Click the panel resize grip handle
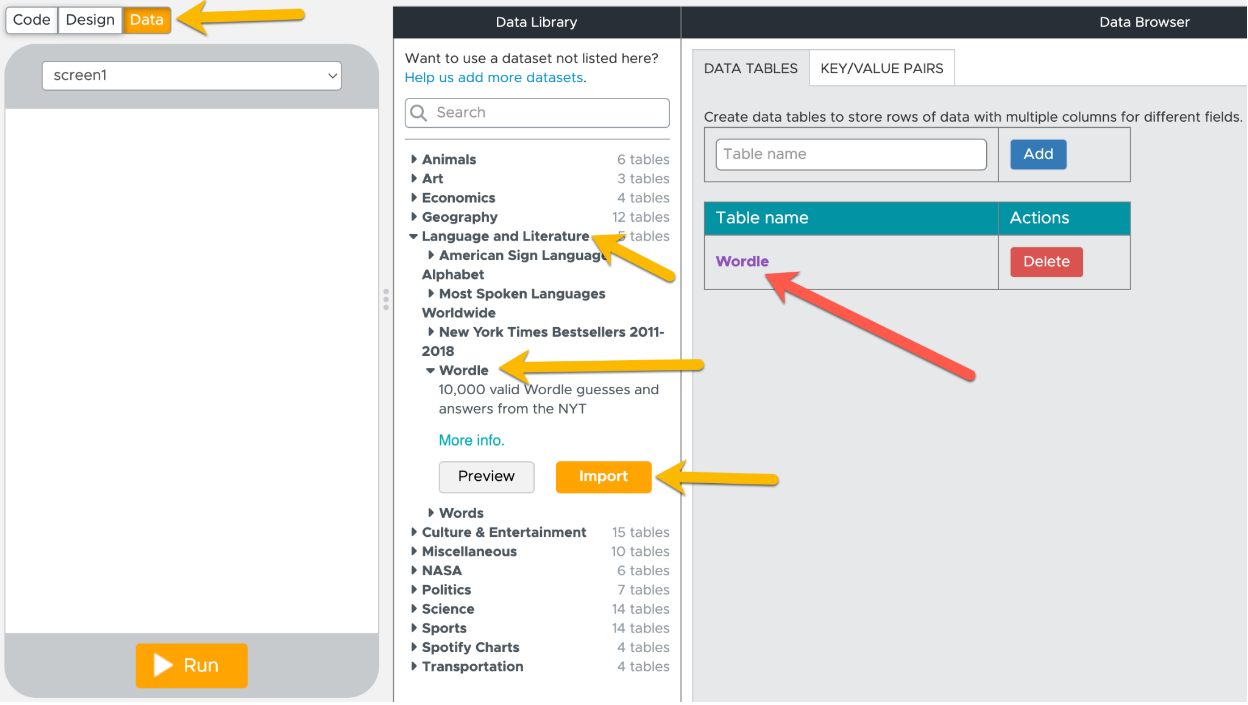The width and height of the screenshot is (1248, 705). point(386,300)
